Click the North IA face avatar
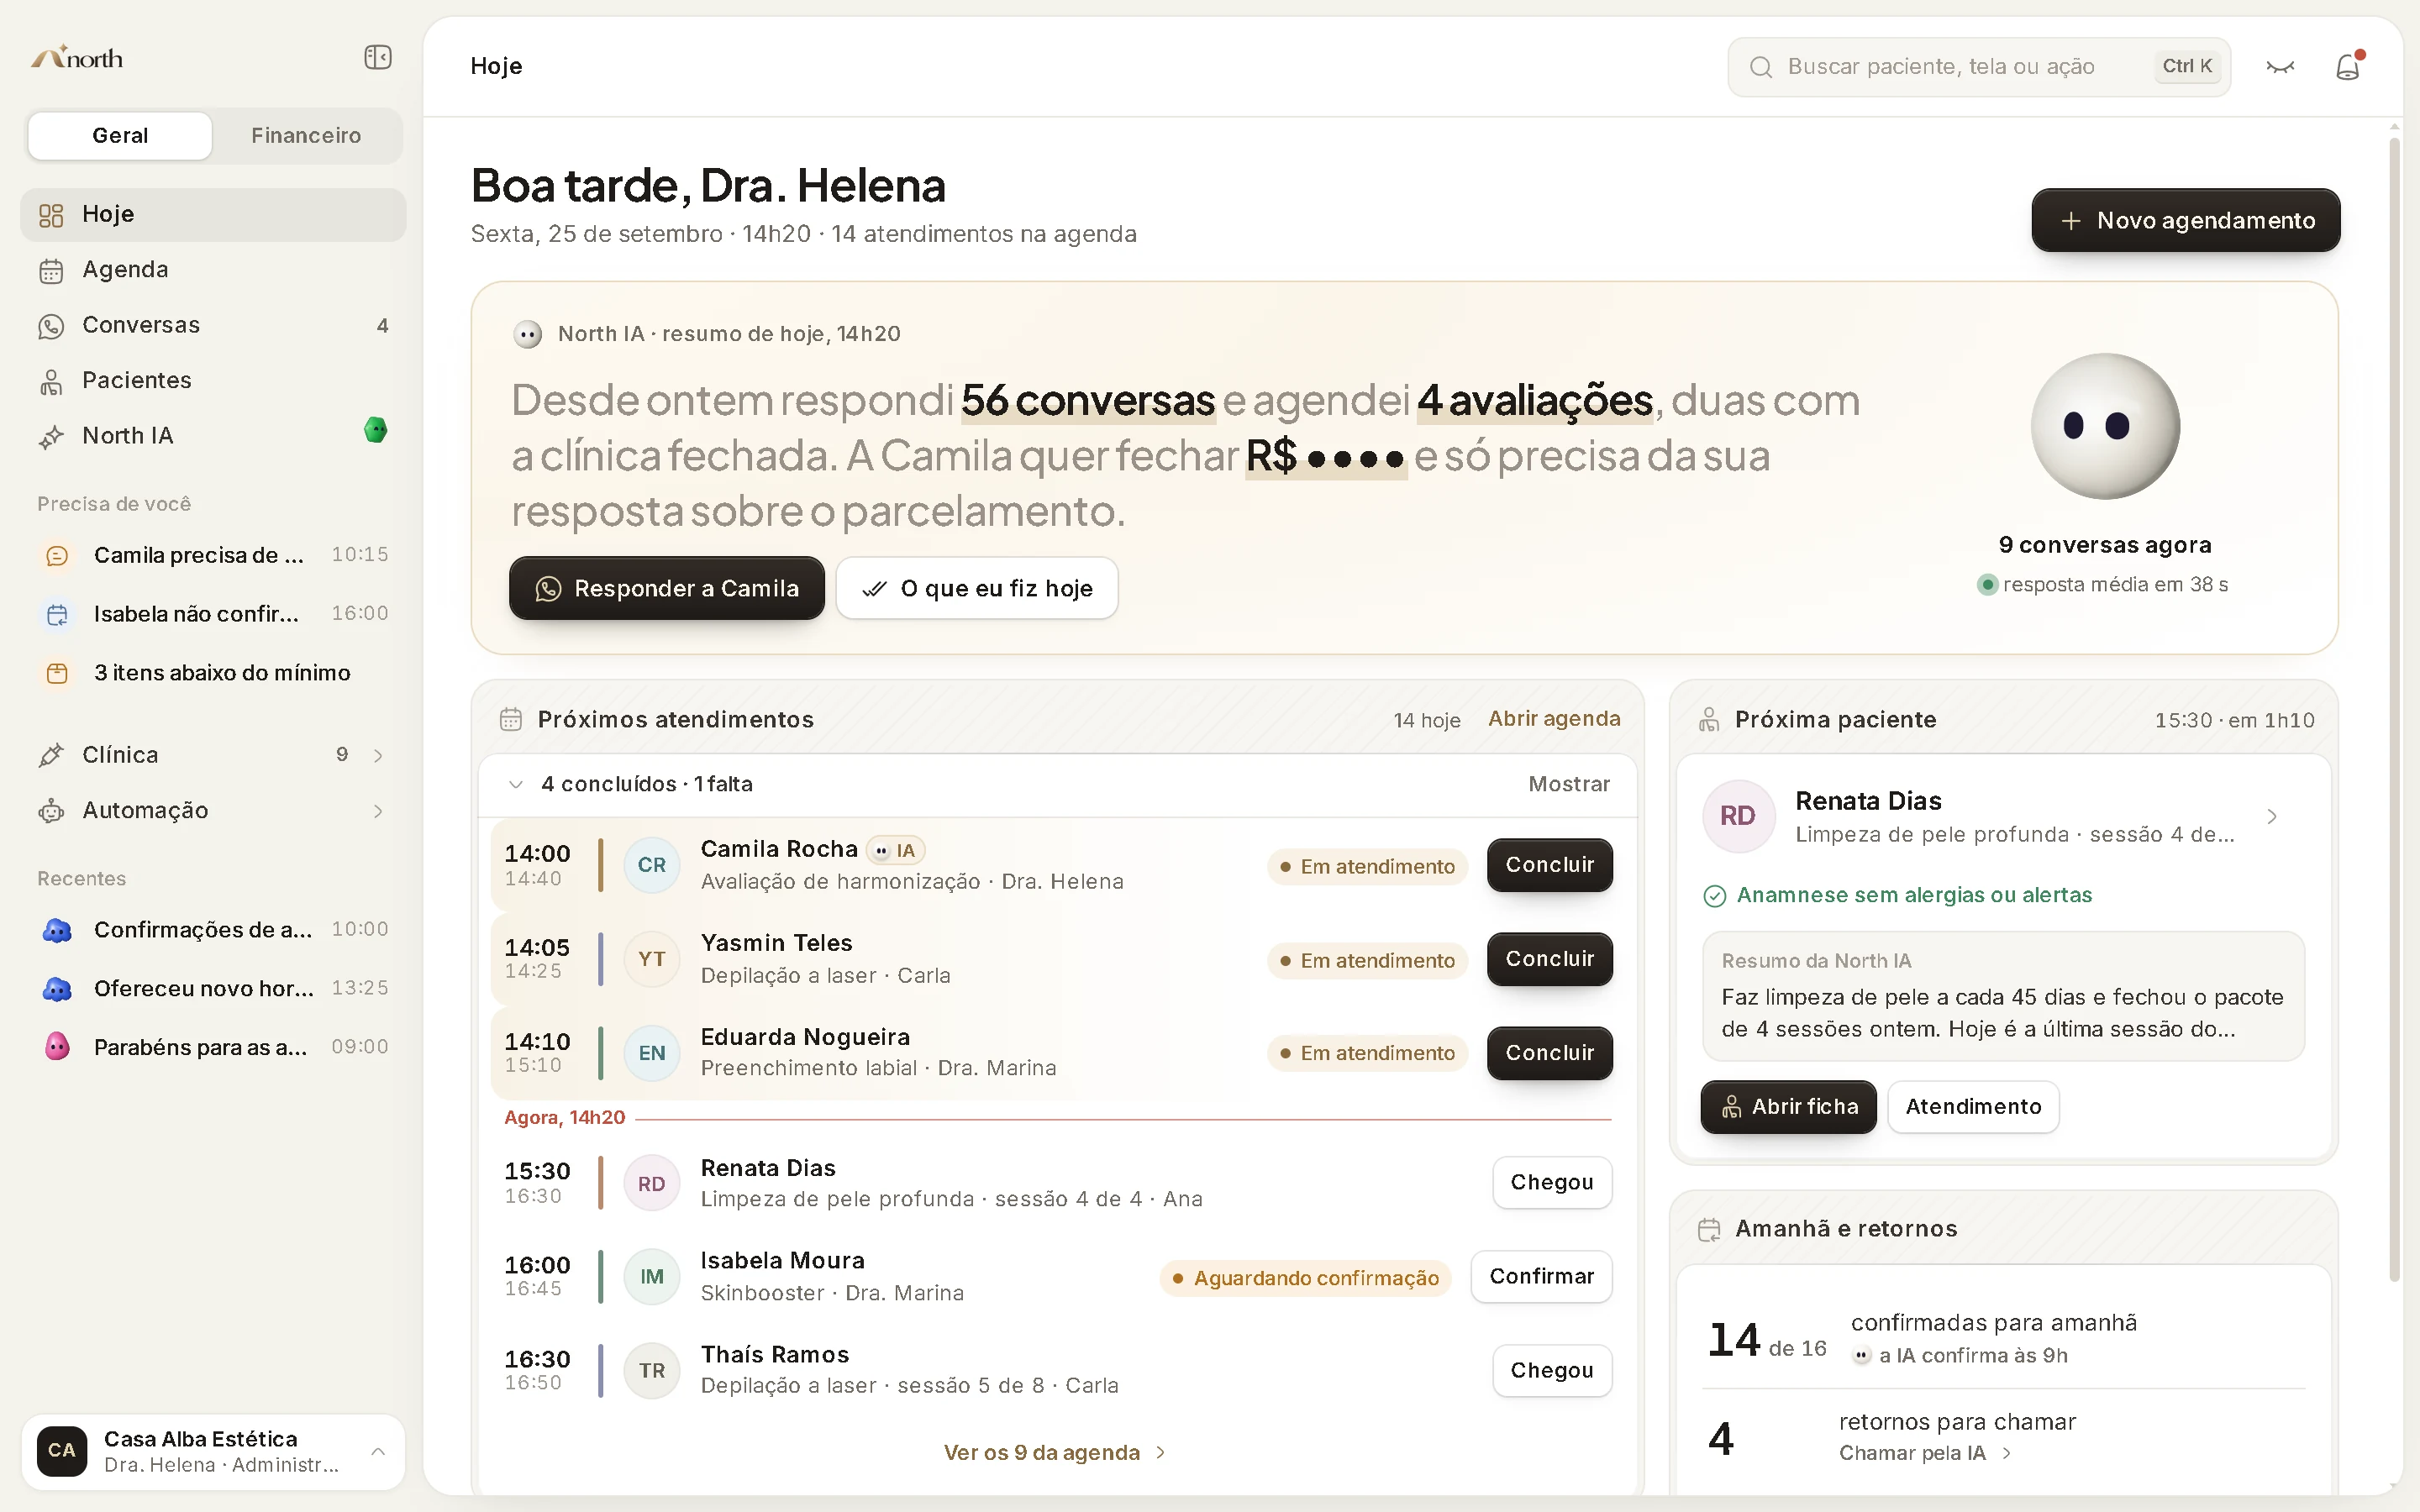Screen dimensions: 2420x1512 [2105, 426]
